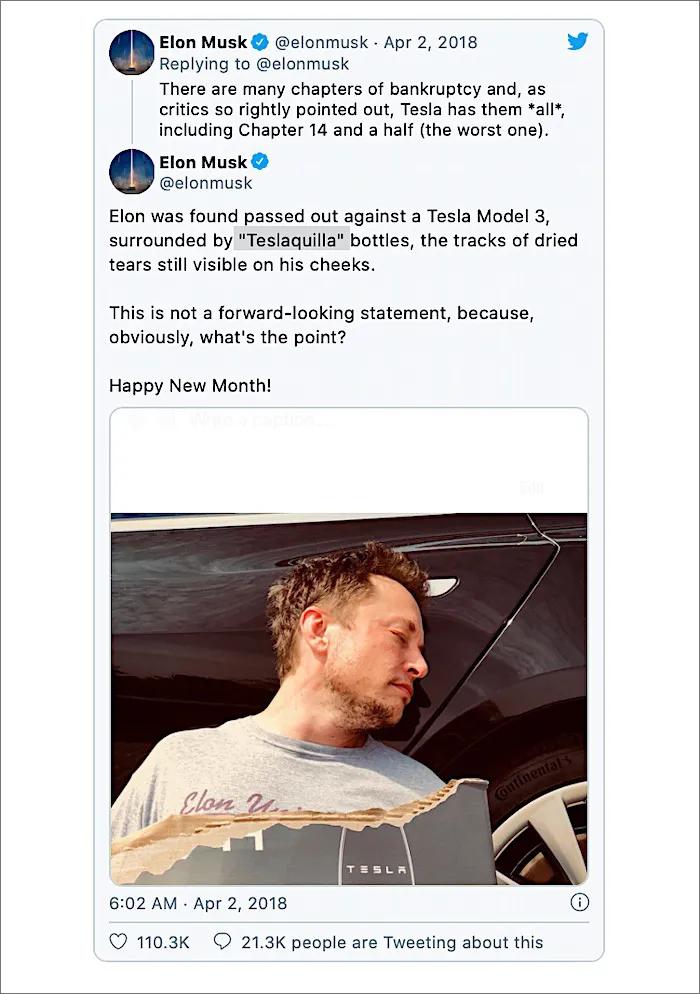The width and height of the screenshot is (700, 994).
Task: Follow the "Replying to @elonmusk" link
Action: (252, 64)
